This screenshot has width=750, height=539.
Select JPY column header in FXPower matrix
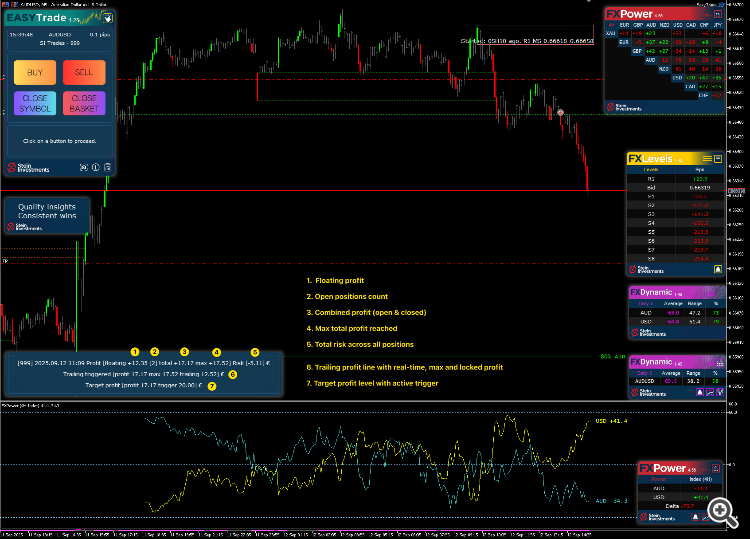coord(717,25)
